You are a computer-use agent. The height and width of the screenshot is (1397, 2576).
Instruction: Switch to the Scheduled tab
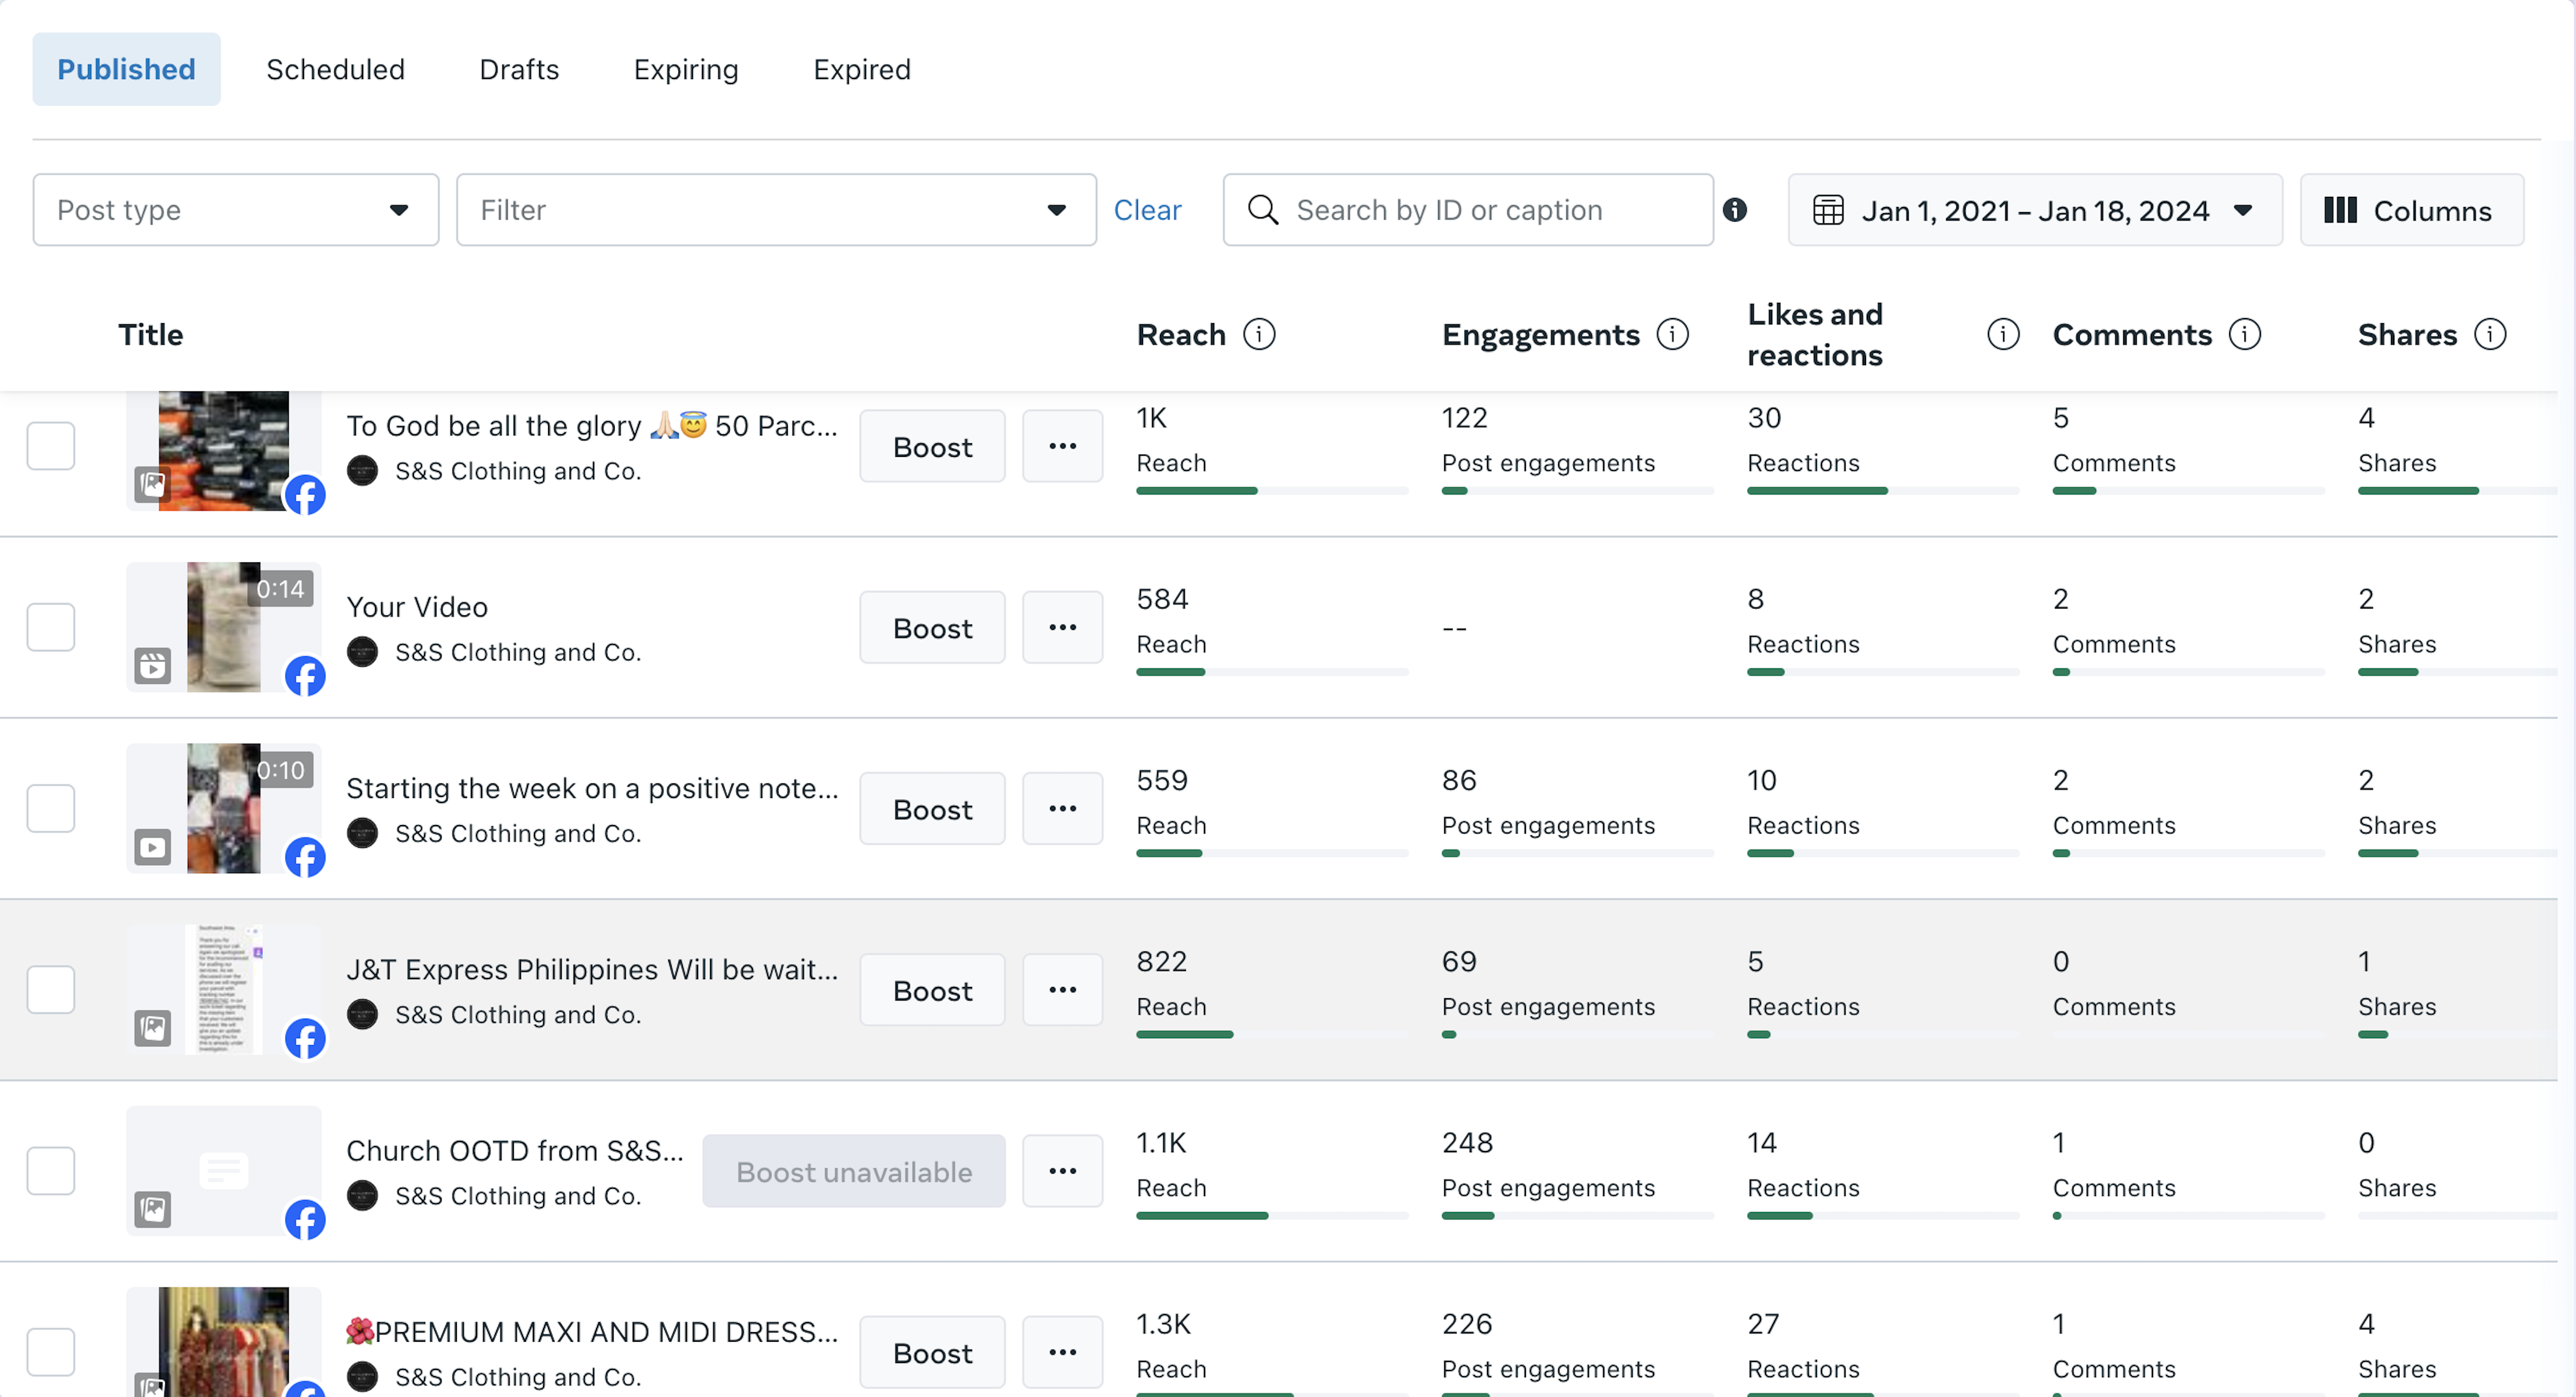[x=335, y=69]
